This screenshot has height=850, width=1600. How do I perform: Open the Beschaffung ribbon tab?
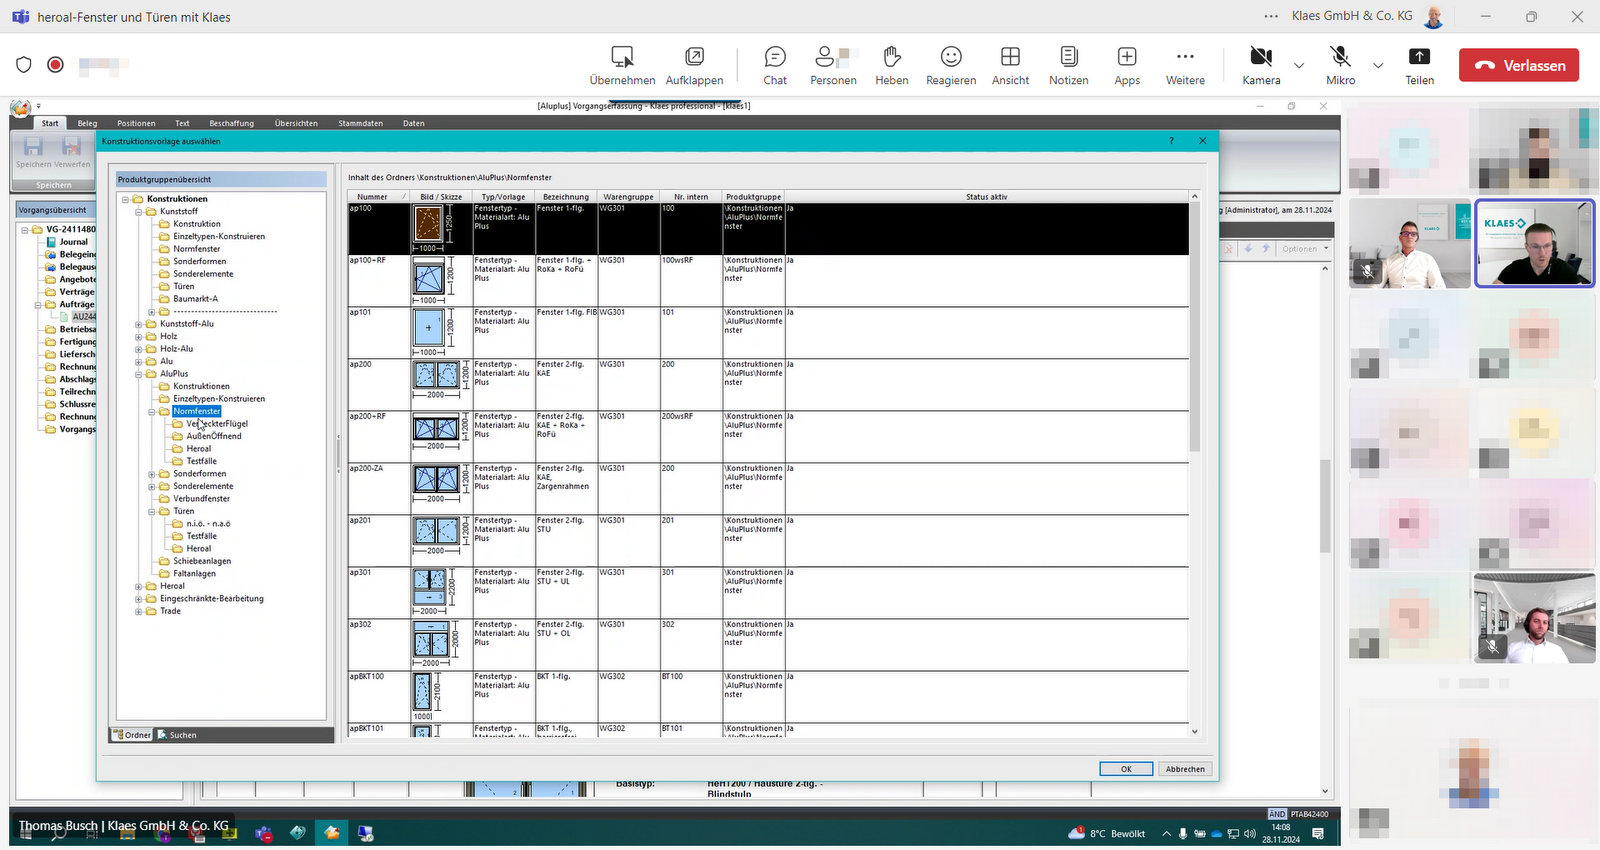231,123
